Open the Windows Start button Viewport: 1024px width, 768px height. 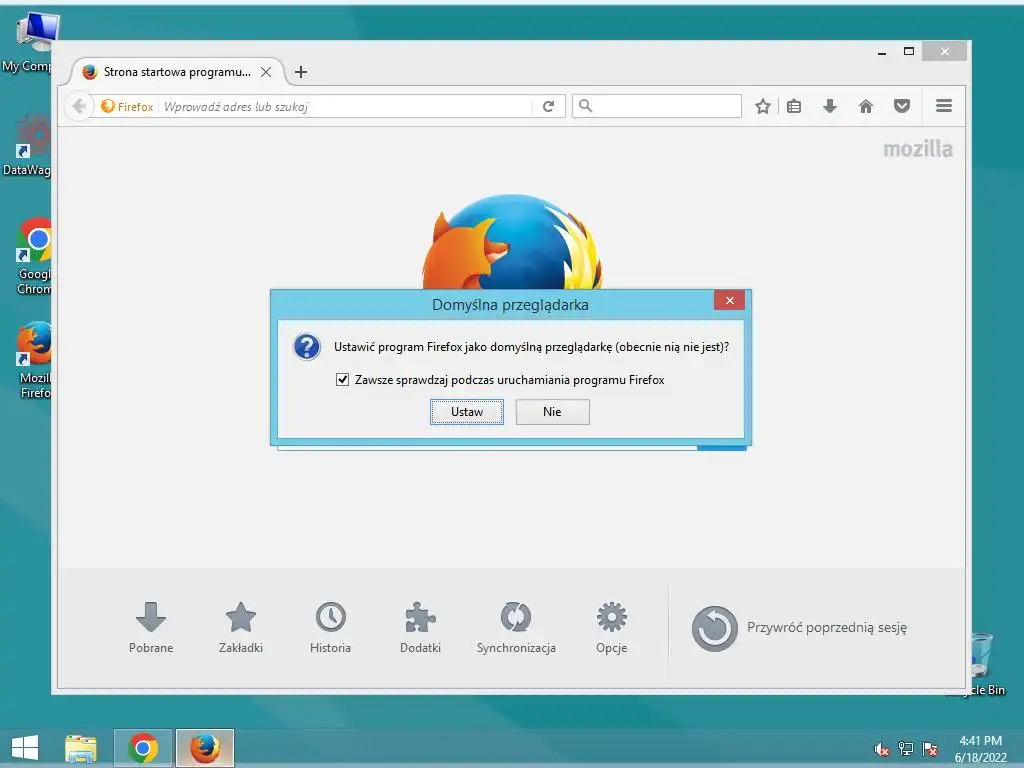coord(25,748)
